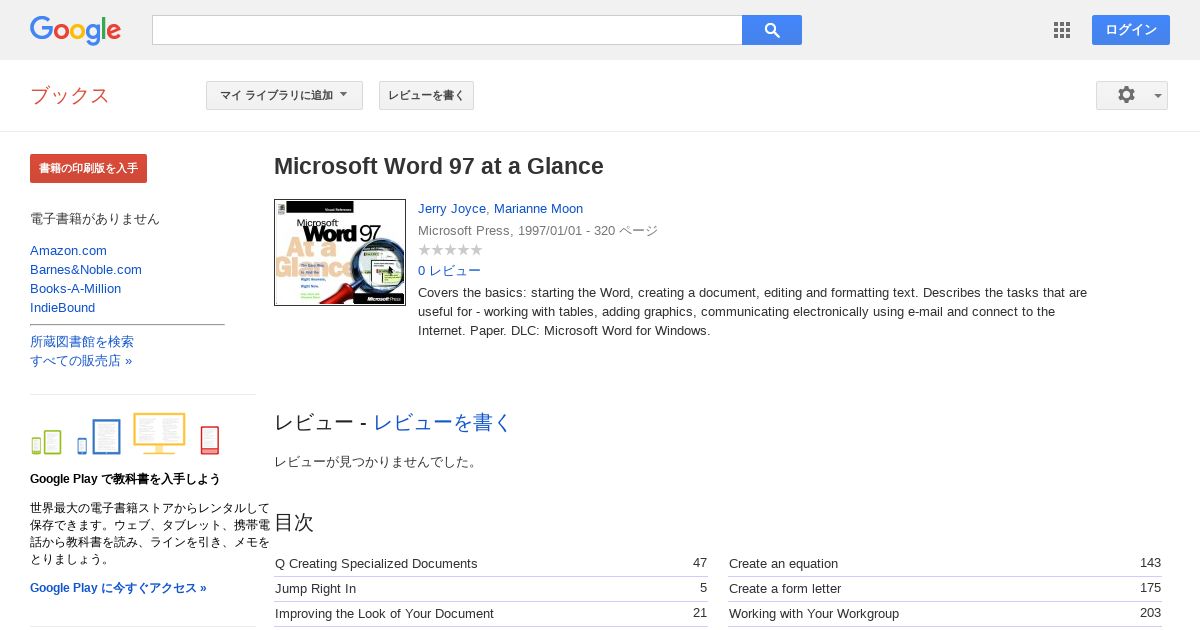The height and width of the screenshot is (630, 1200).
Task: Open the Word 97 book cover thumbnail
Action: pyautogui.click(x=340, y=252)
